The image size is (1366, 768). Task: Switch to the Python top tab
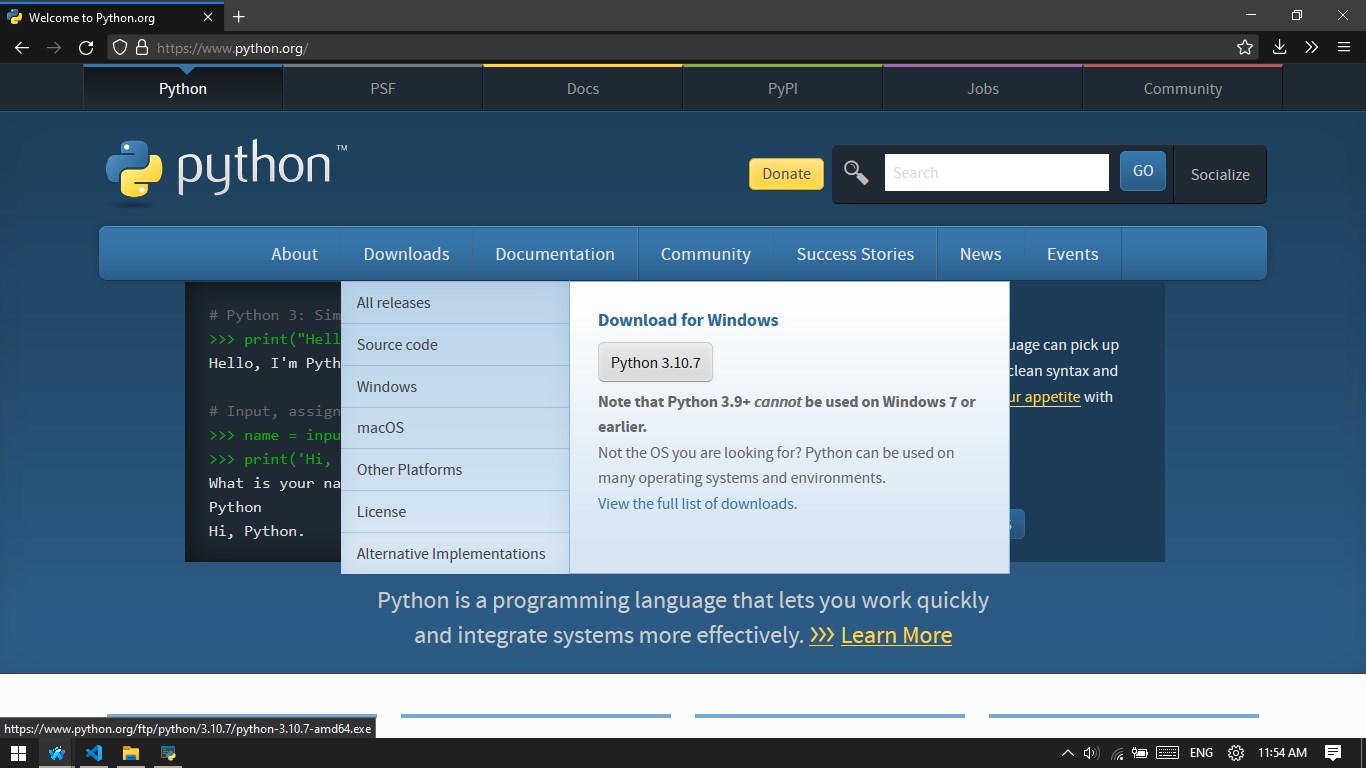click(x=183, y=88)
